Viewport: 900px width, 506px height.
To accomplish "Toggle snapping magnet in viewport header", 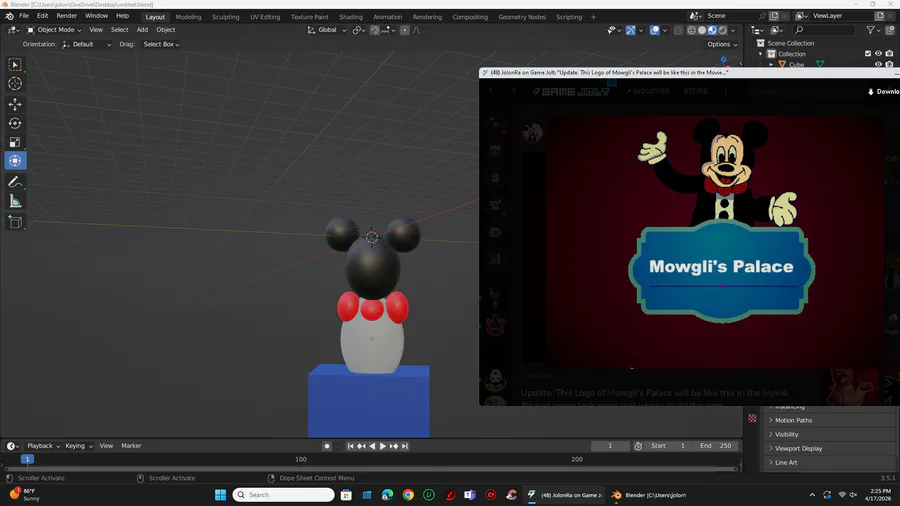I will pos(375,30).
